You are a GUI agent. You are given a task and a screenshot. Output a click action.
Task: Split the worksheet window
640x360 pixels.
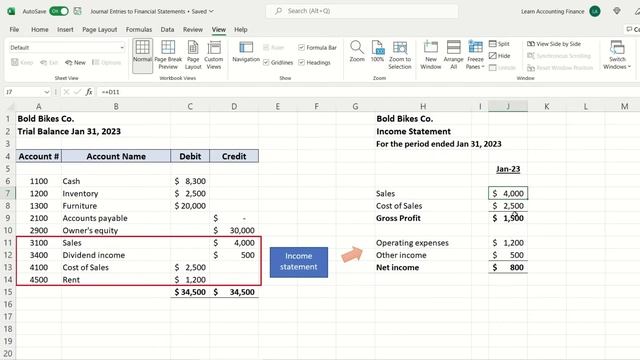pyautogui.click(x=500, y=44)
